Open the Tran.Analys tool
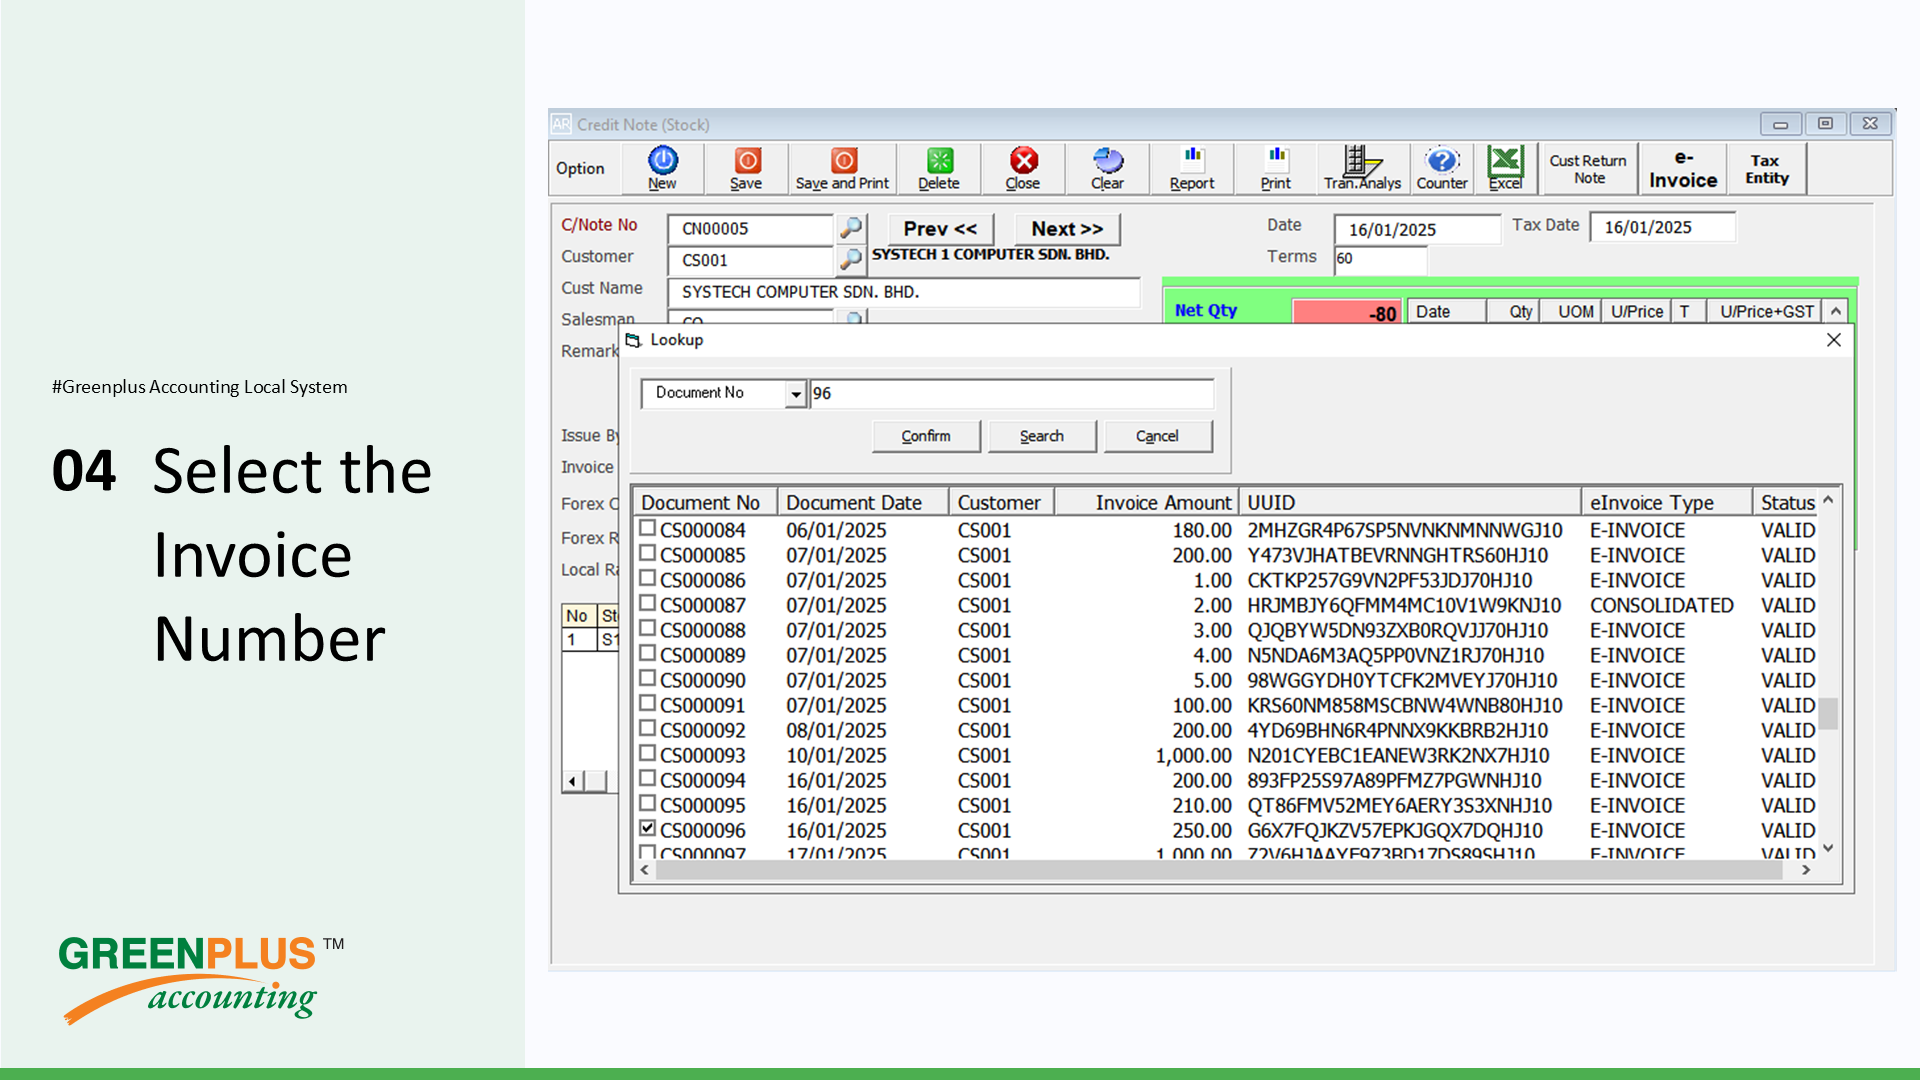The height and width of the screenshot is (1080, 1920). point(1362,167)
